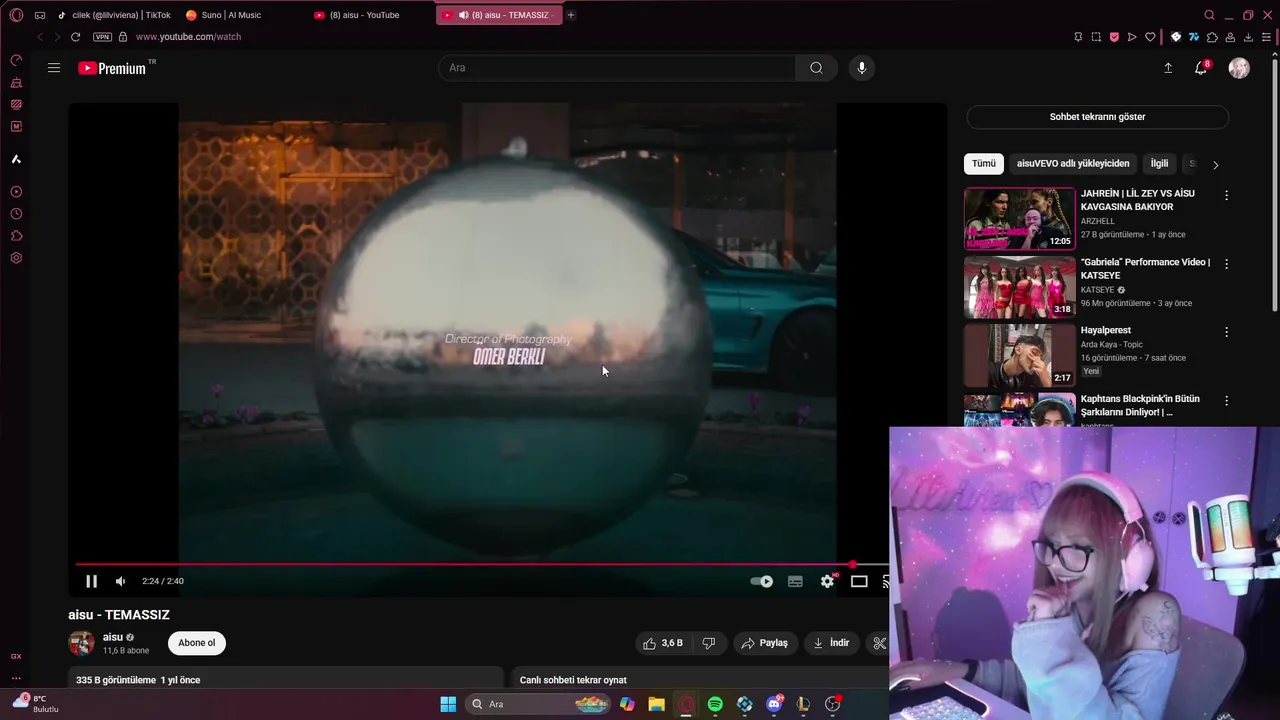Open YouTube hamburger guide menu
The width and height of the screenshot is (1280, 720).
click(x=54, y=68)
